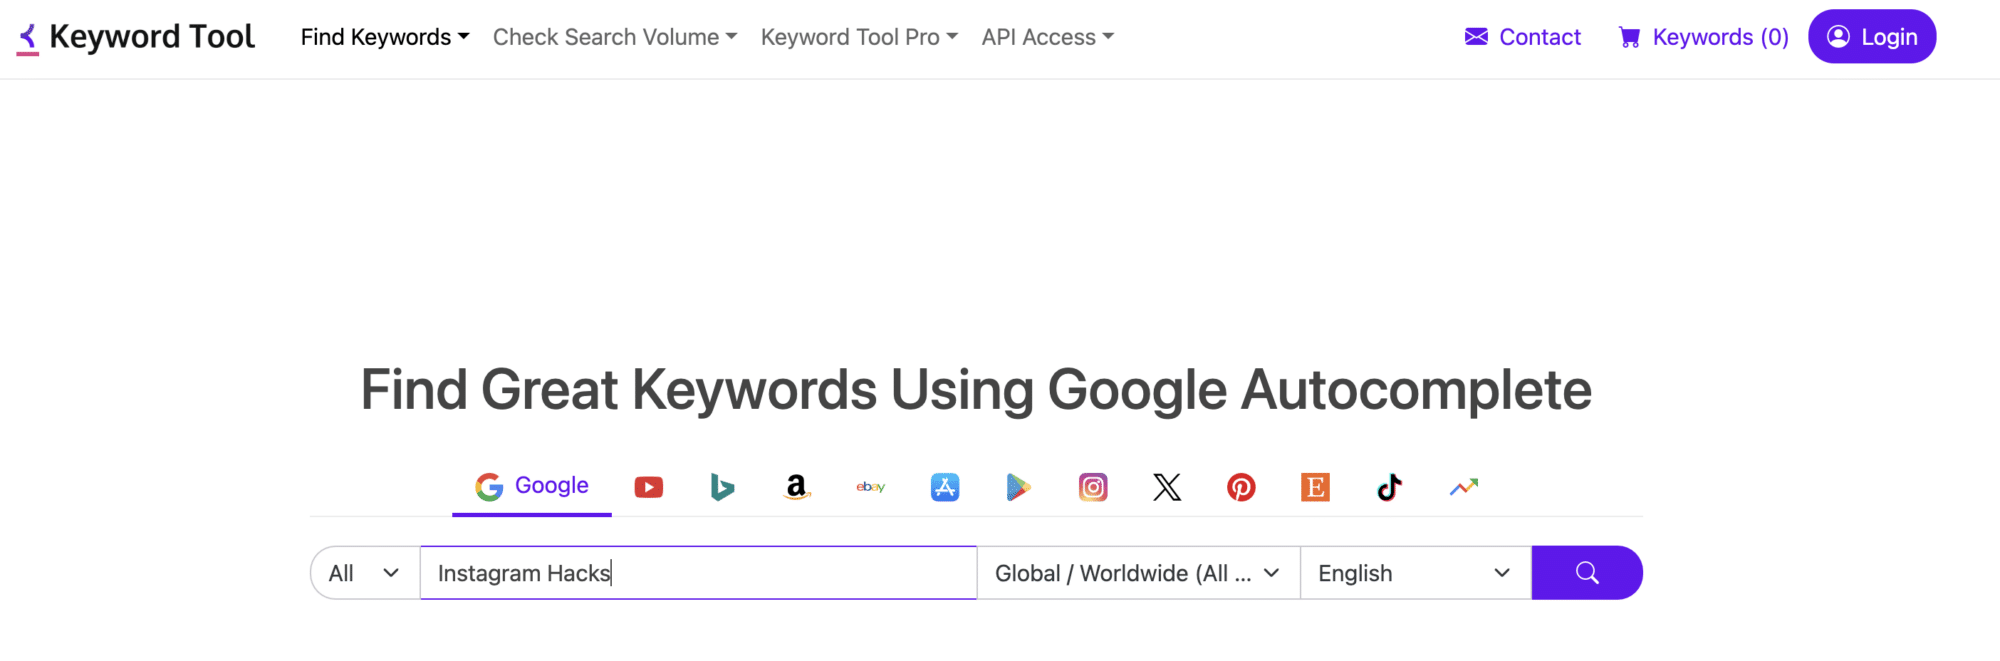2000x661 pixels.
Task: Open the All search type dropdown
Action: 365,573
